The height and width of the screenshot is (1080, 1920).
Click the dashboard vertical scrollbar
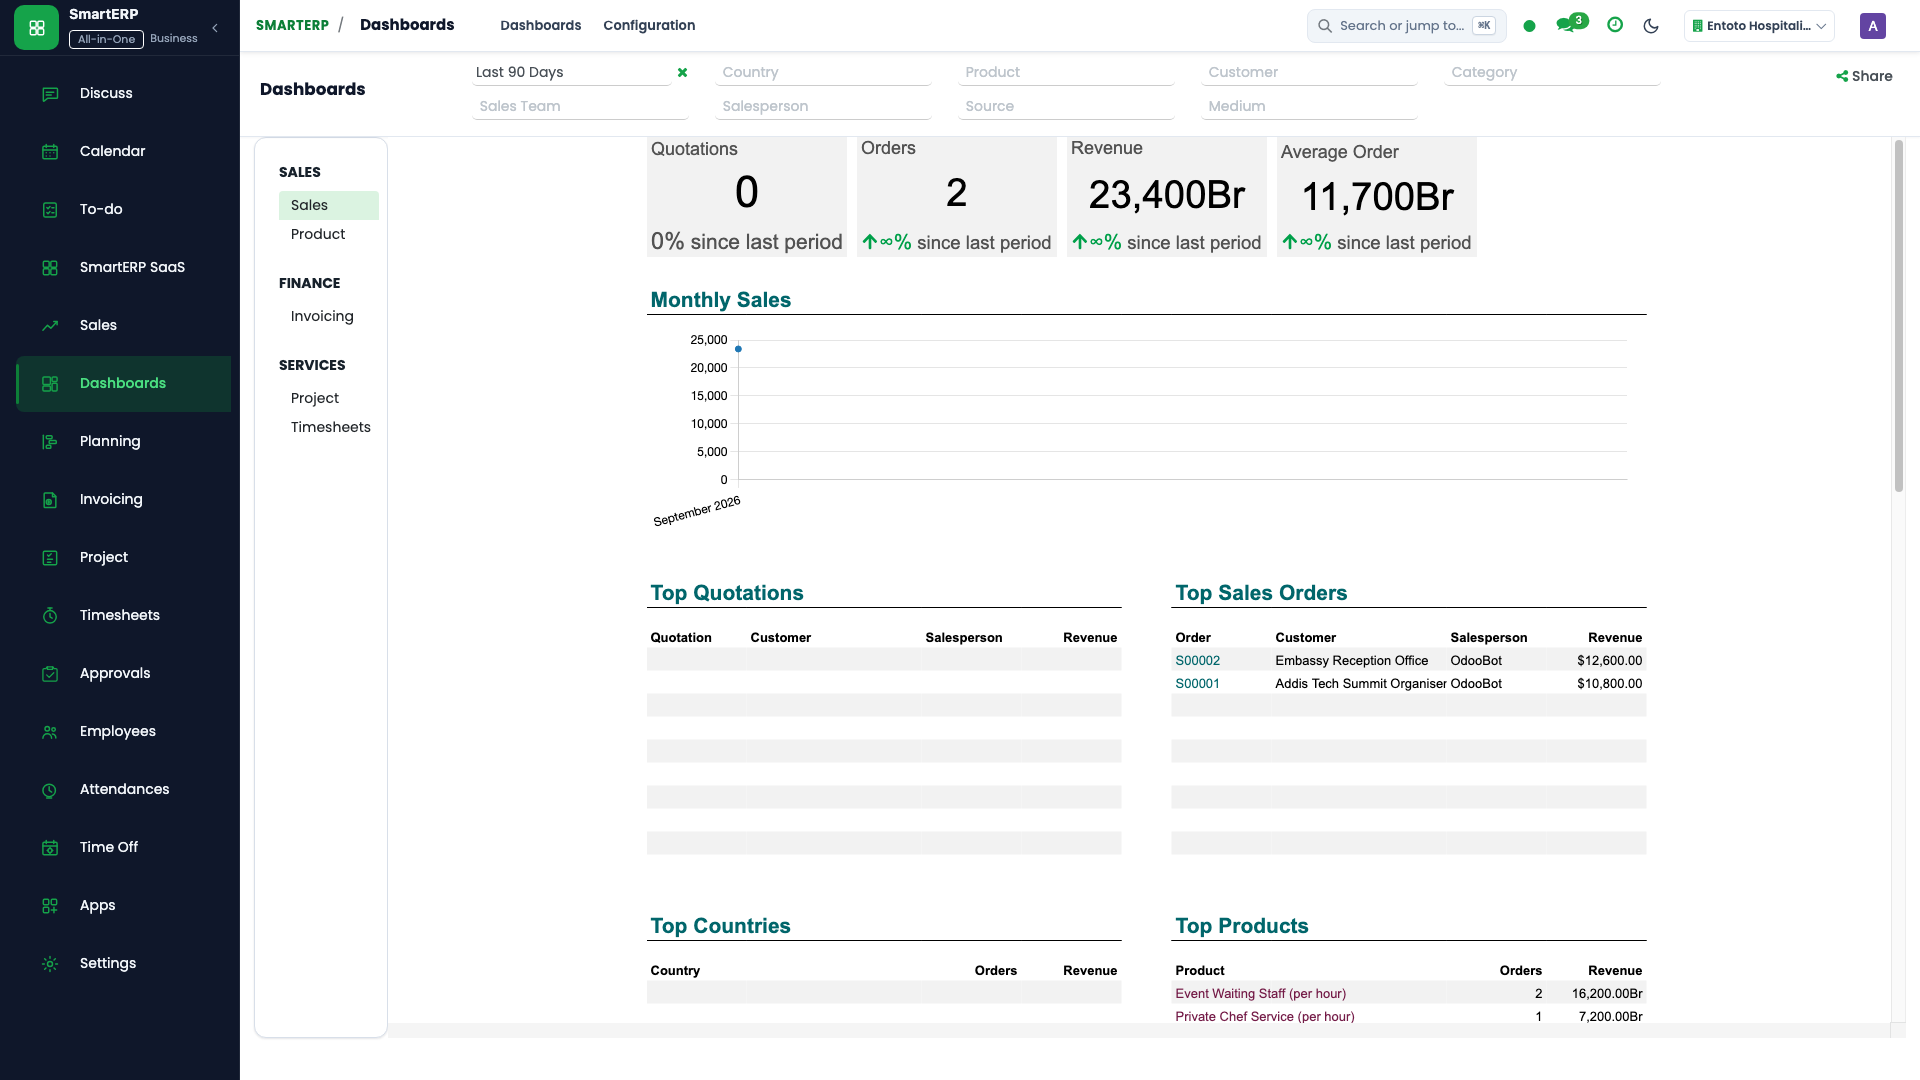click(x=1898, y=316)
